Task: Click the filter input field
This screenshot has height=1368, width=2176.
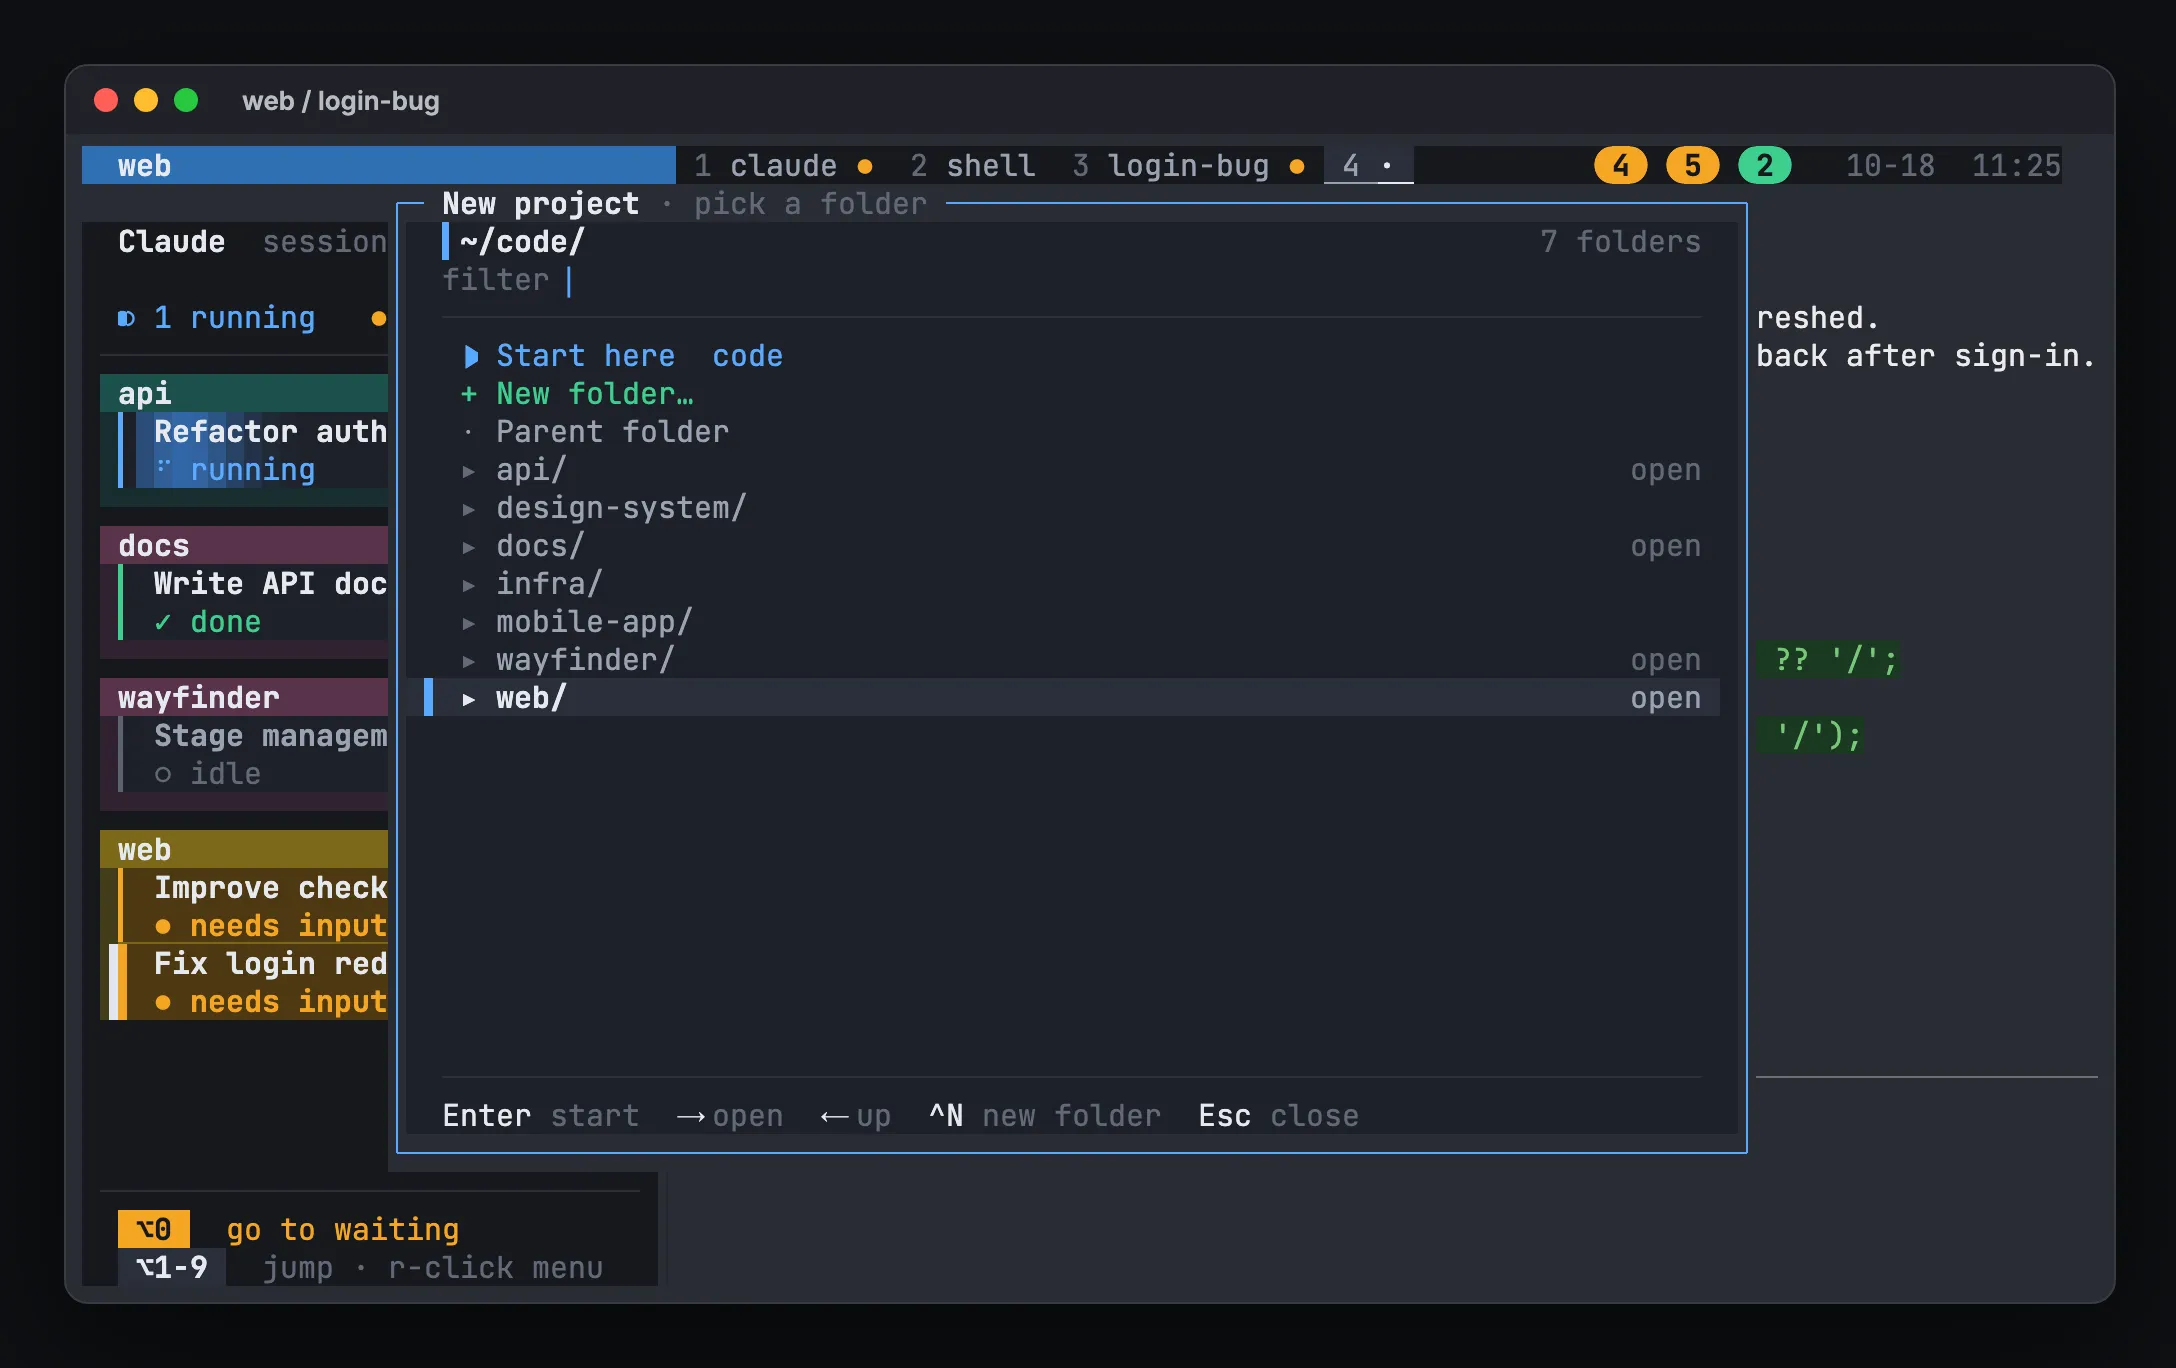Action: [1071, 280]
